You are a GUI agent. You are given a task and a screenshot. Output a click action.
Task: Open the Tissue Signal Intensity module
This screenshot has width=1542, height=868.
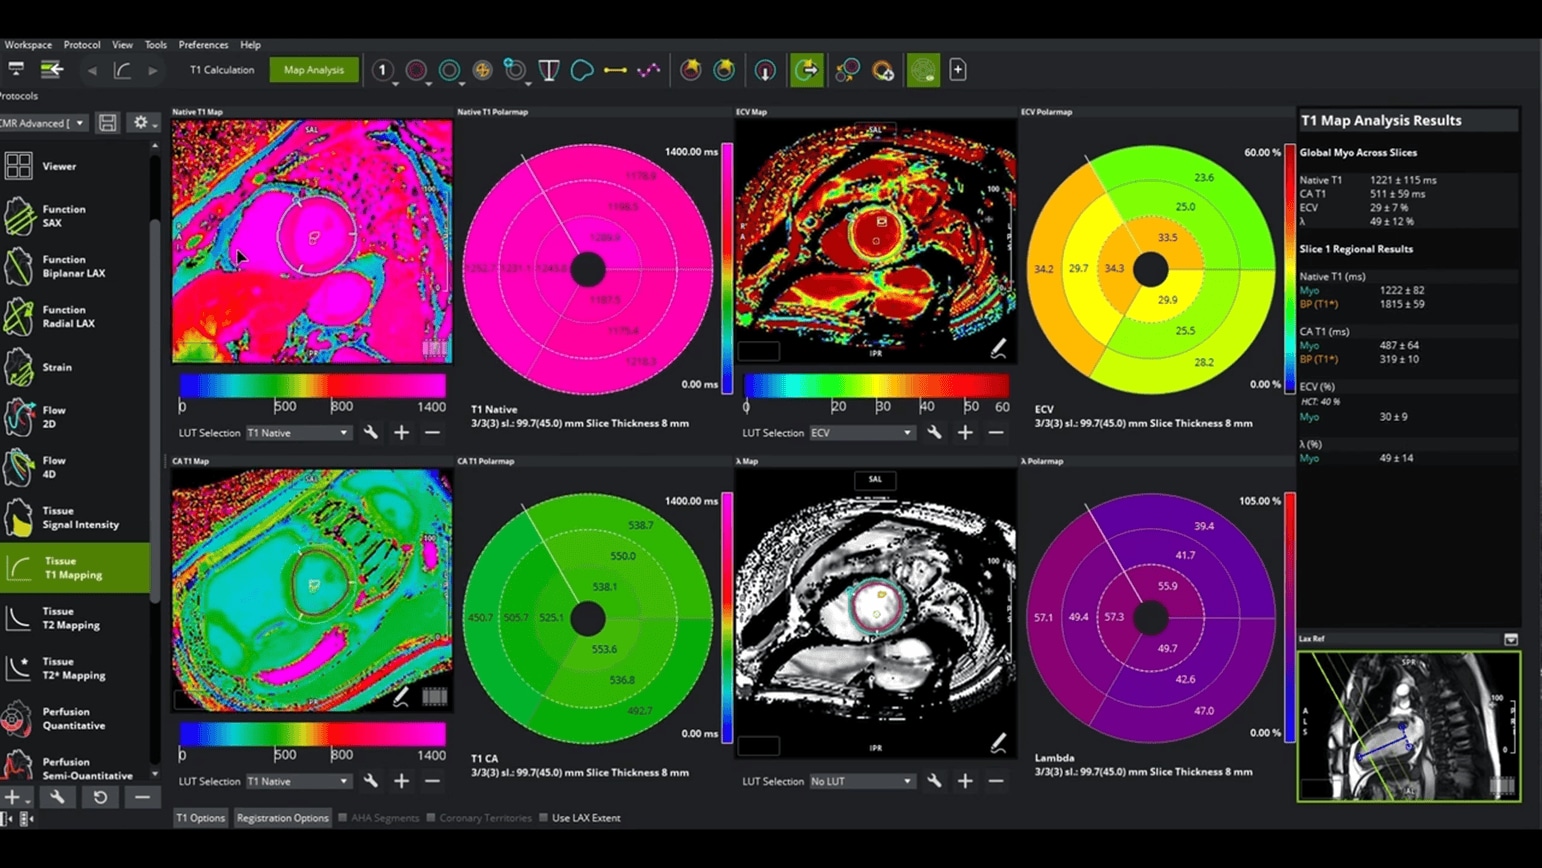pyautogui.click(x=75, y=517)
